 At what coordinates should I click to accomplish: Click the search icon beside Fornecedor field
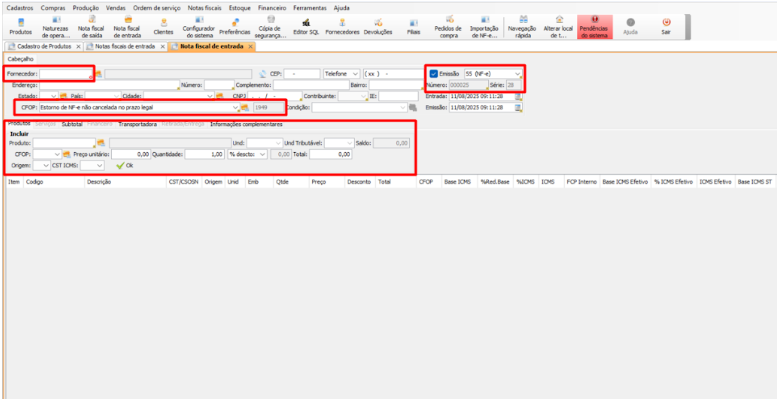pos(99,74)
